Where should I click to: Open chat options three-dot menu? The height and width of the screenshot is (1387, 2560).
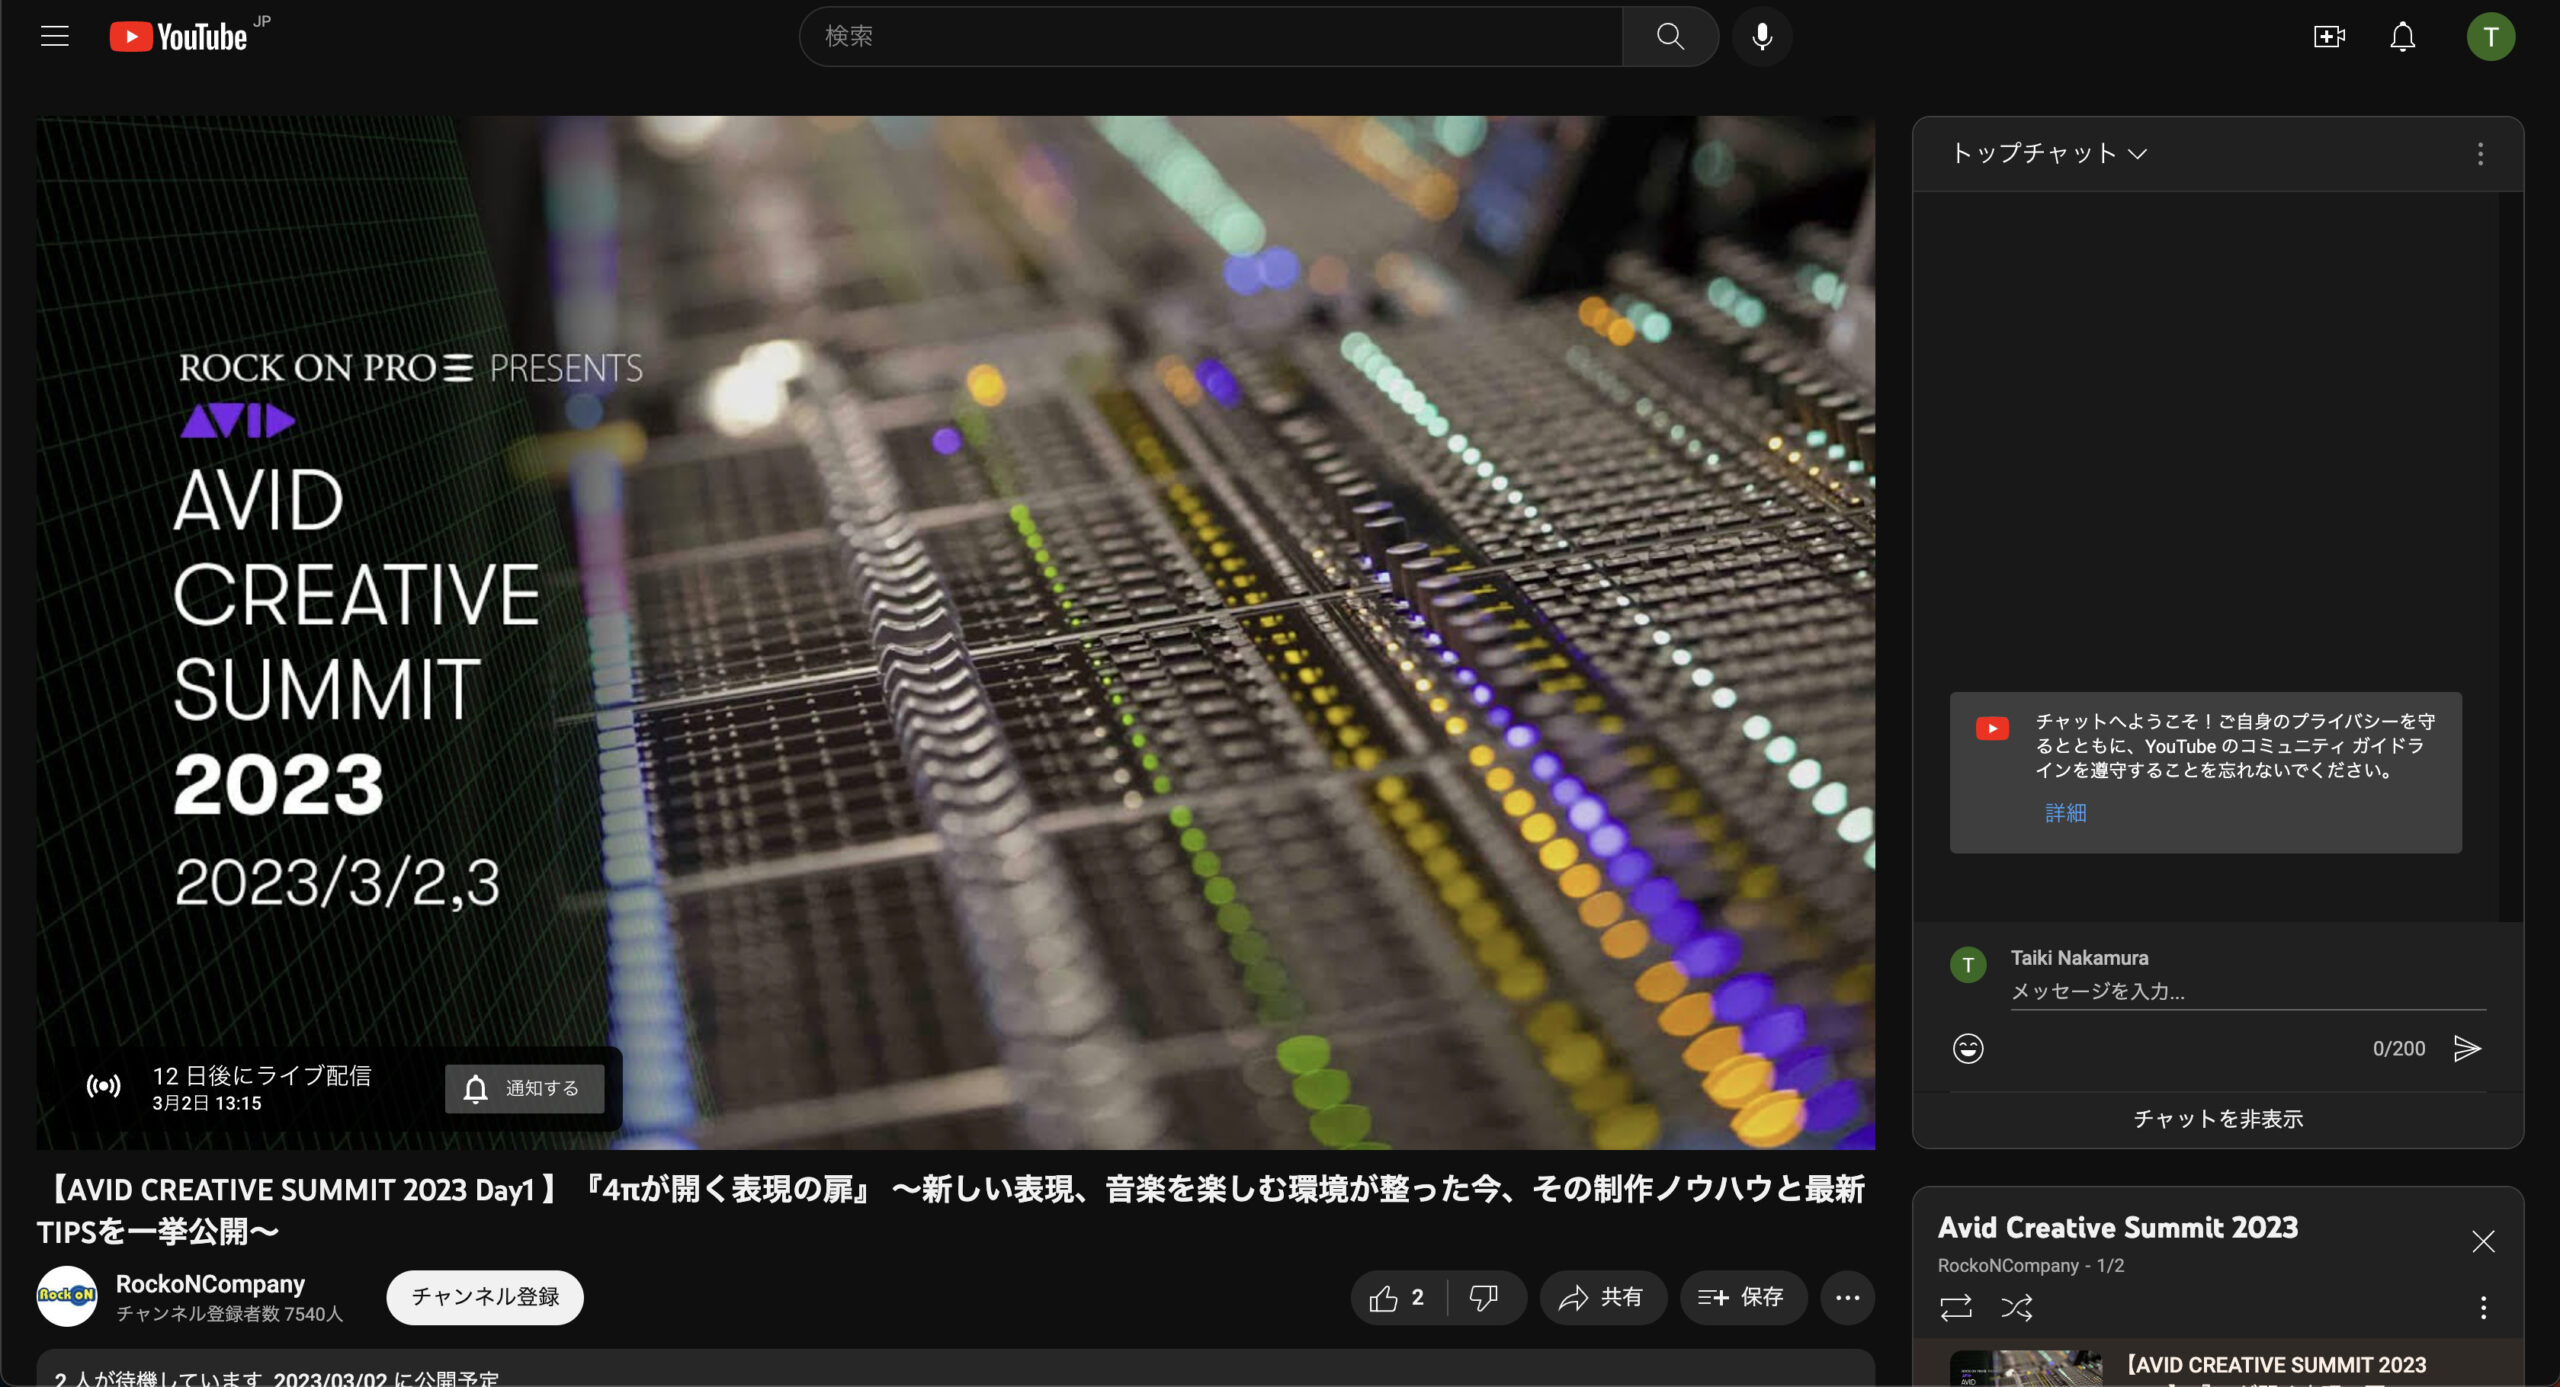(2480, 154)
